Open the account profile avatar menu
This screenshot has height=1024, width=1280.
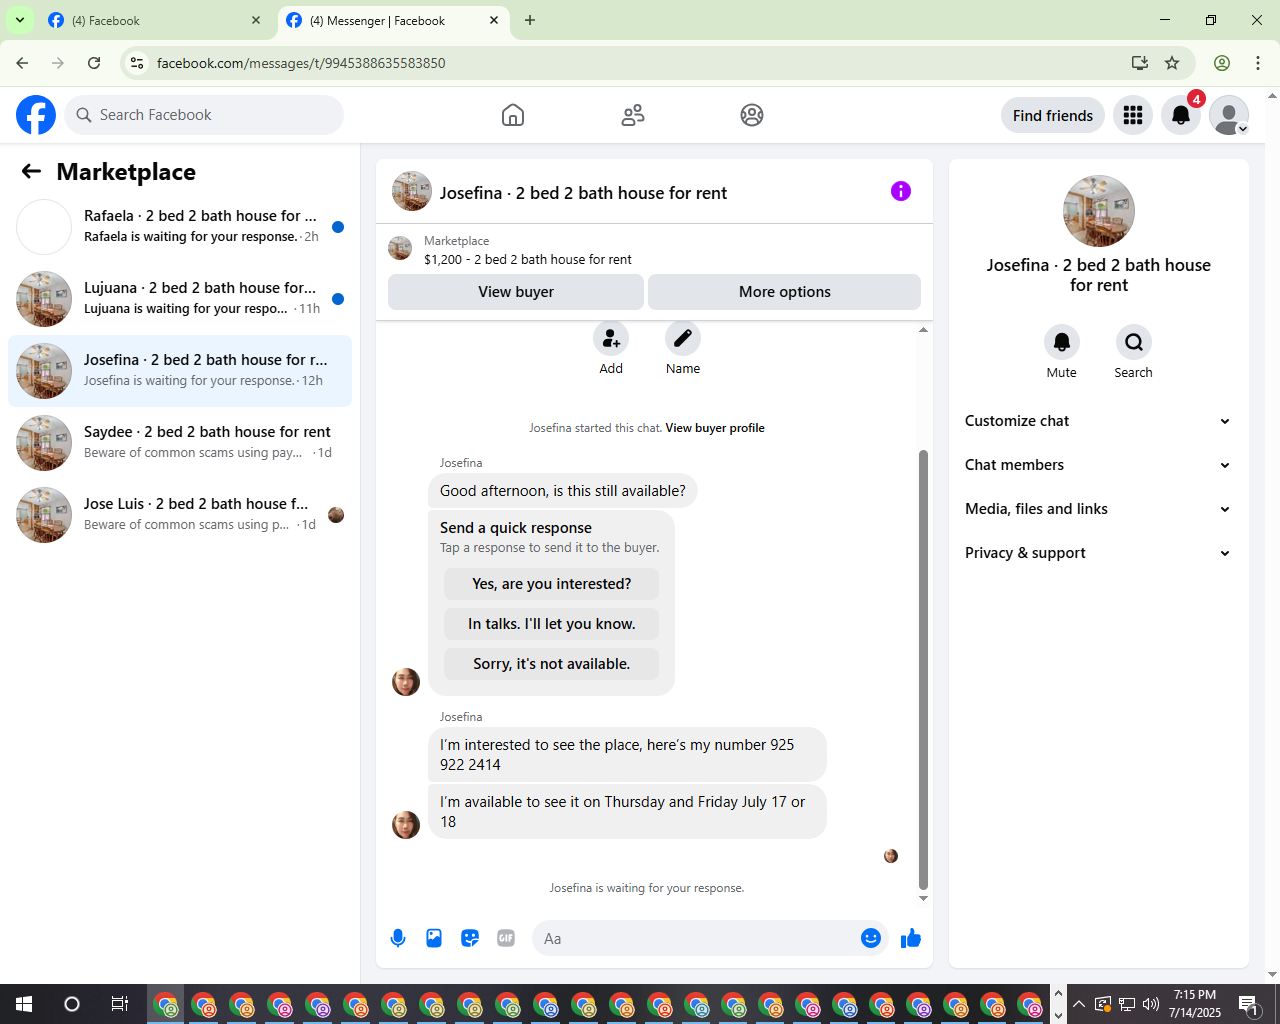point(1229,115)
